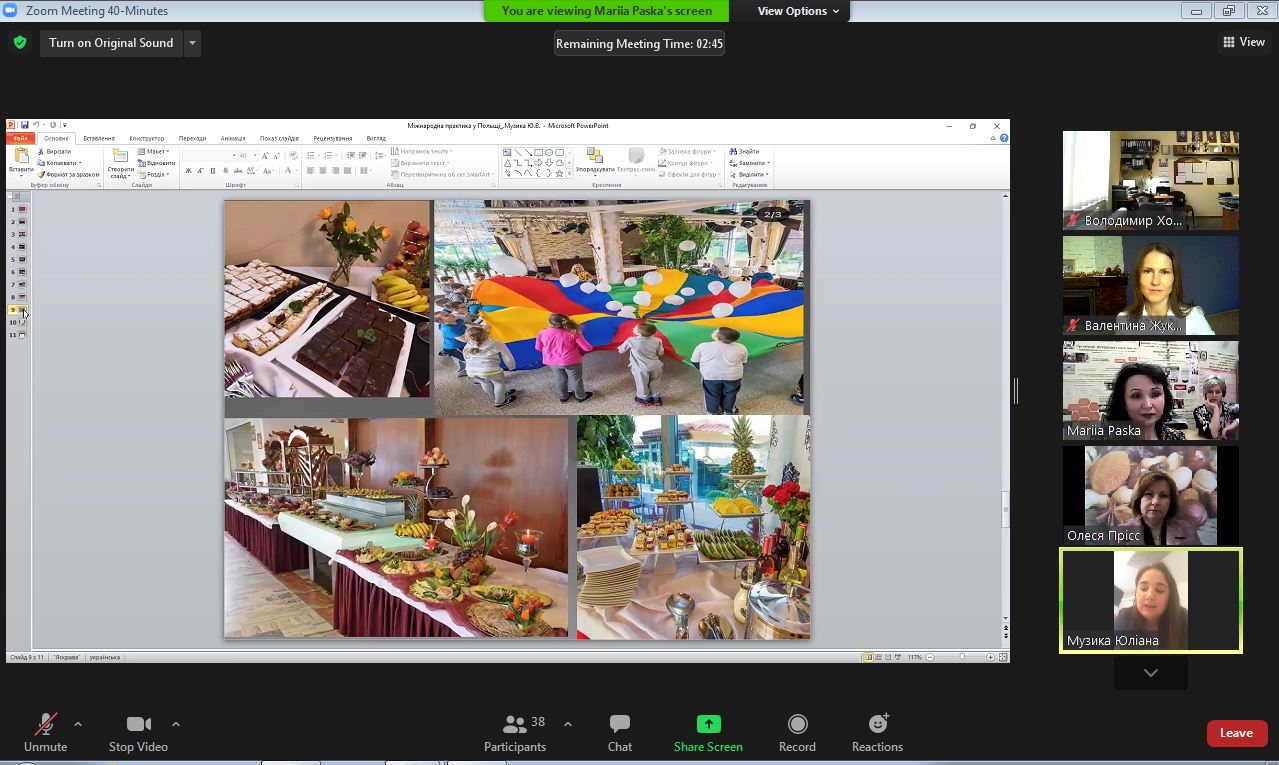This screenshot has width=1279, height=765.
Task: Open the Chat panel
Action: (619, 724)
